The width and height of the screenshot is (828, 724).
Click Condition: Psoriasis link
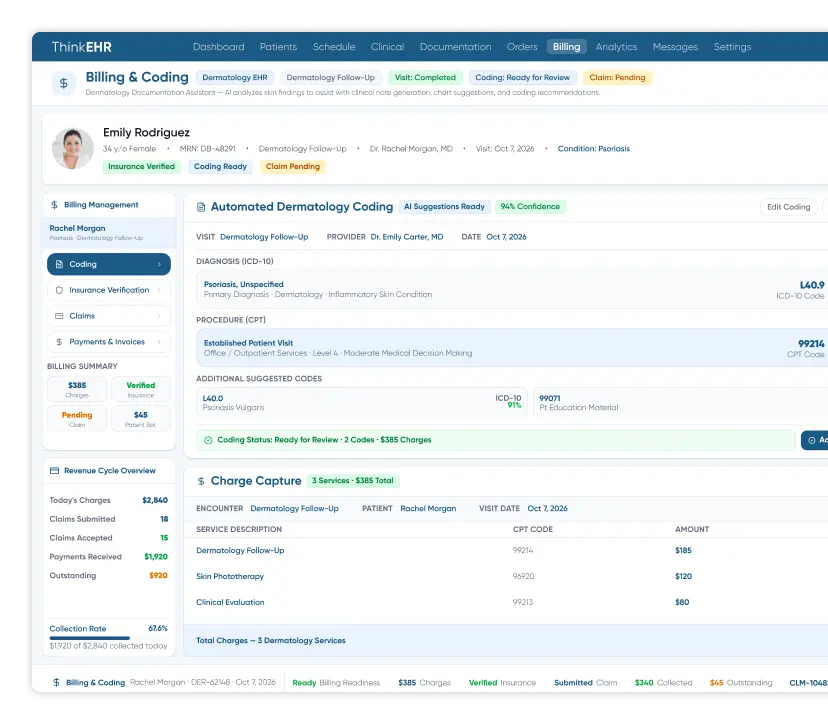[594, 149]
